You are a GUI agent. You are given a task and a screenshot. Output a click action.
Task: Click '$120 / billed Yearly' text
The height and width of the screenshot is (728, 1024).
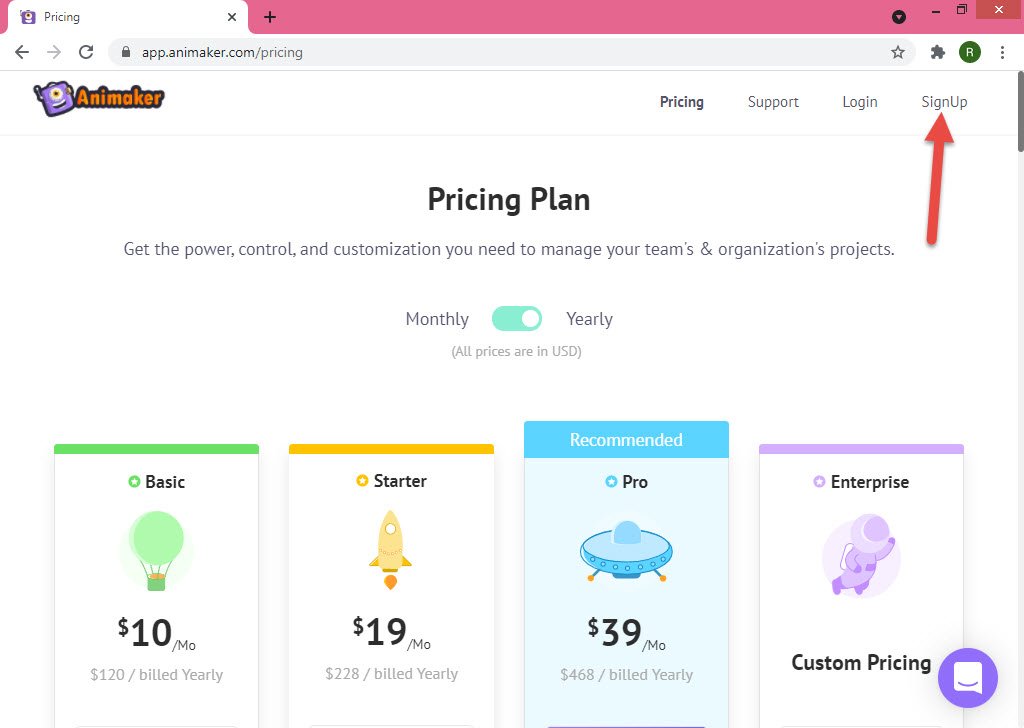click(157, 674)
